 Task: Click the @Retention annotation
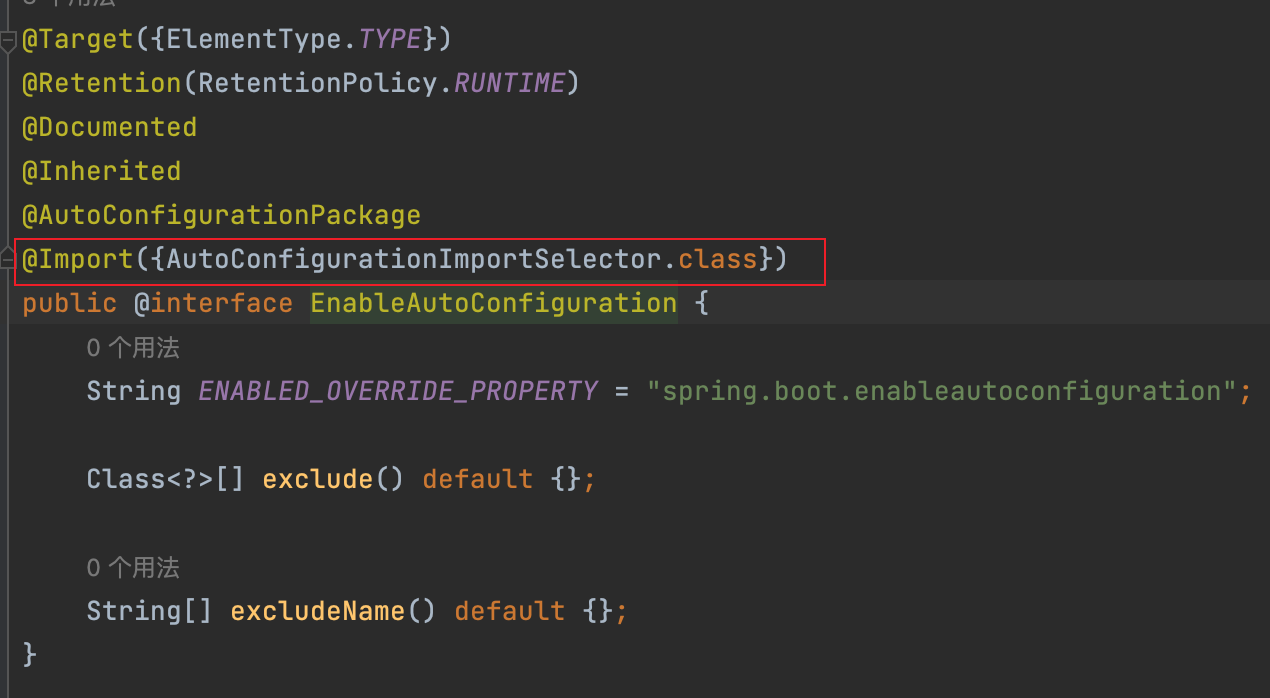tap(101, 83)
